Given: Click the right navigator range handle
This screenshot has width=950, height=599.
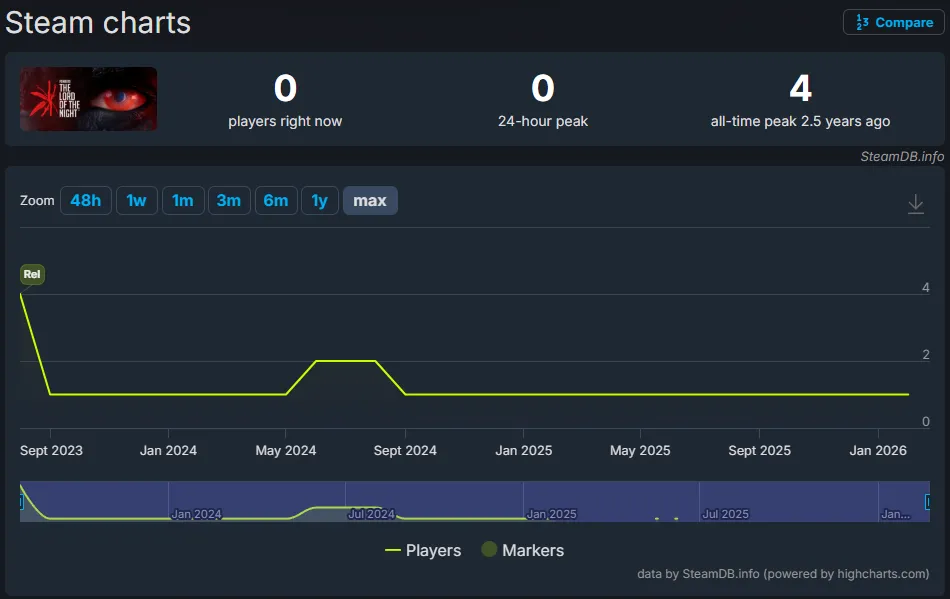Looking at the screenshot, I should click(x=928, y=502).
